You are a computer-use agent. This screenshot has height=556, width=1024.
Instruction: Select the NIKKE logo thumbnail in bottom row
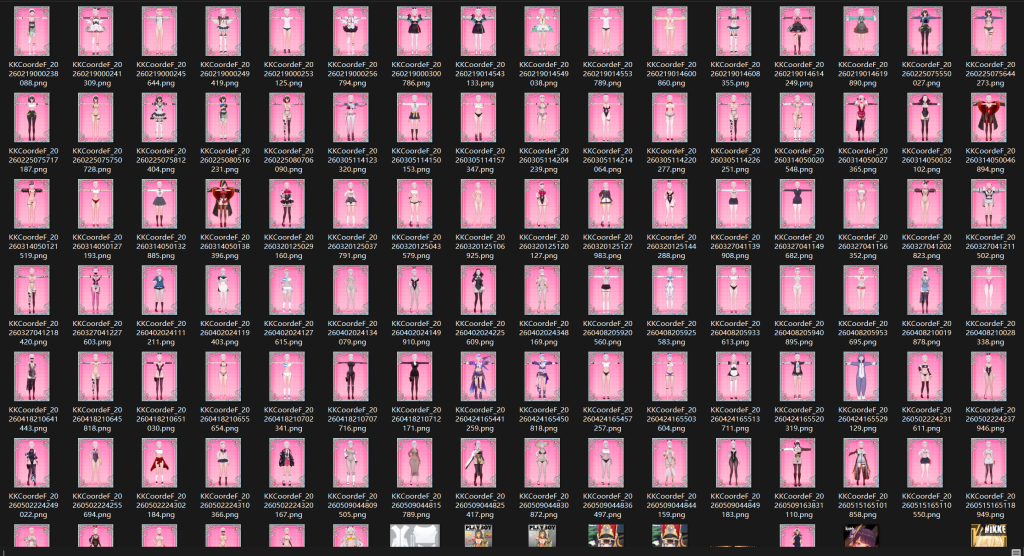click(989, 536)
